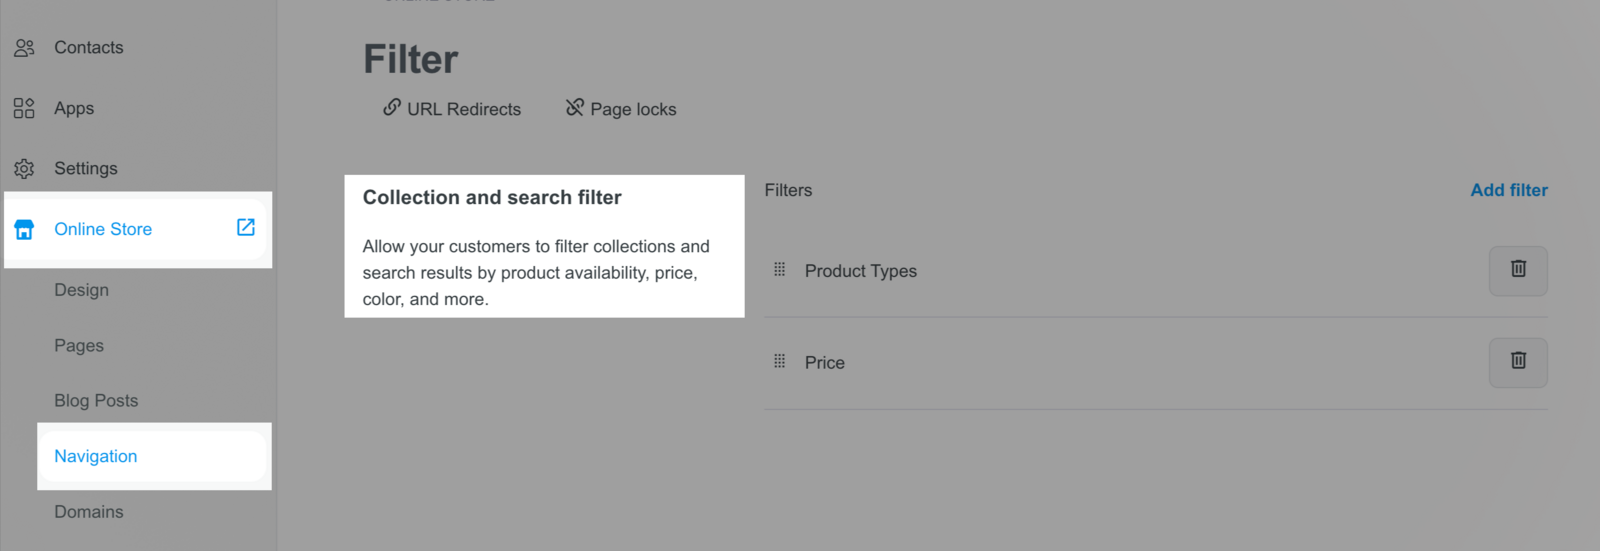Click the Apps grid icon
Viewport: 1600px width, 551px height.
tap(24, 108)
